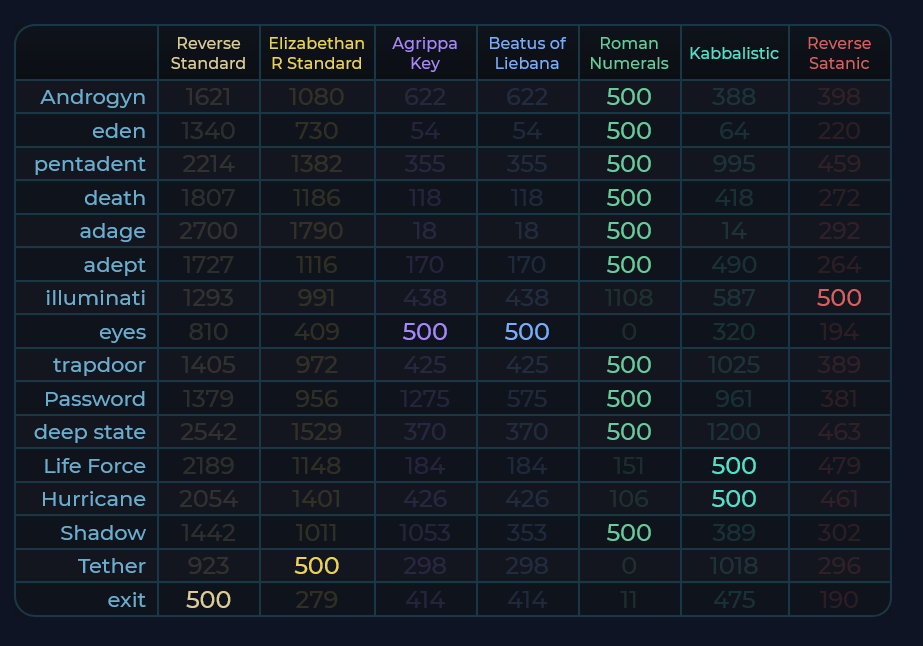Select the Hurricane row label
The width and height of the screenshot is (923, 646).
[94, 499]
